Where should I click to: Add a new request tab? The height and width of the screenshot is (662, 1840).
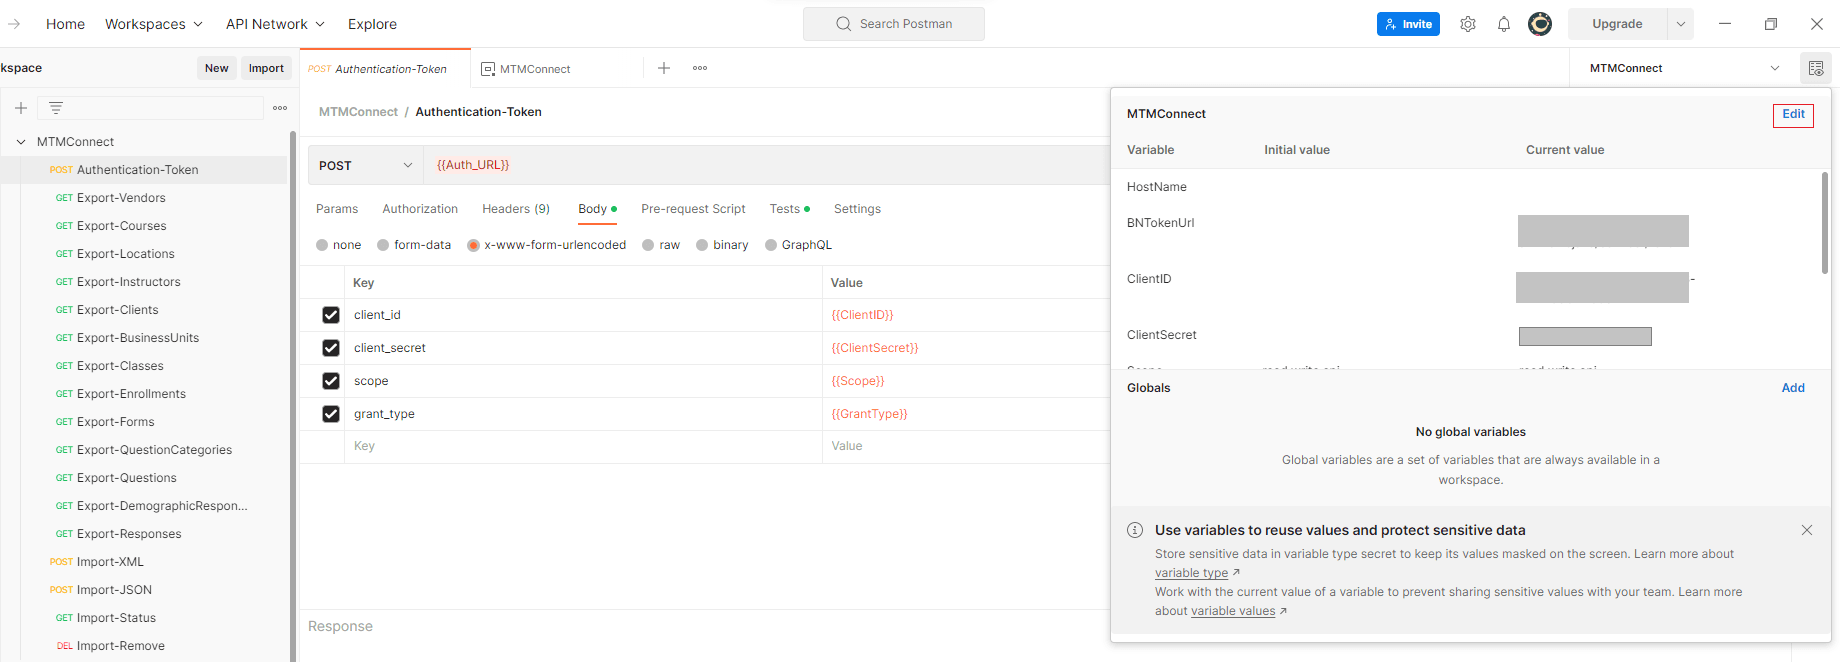[664, 68]
